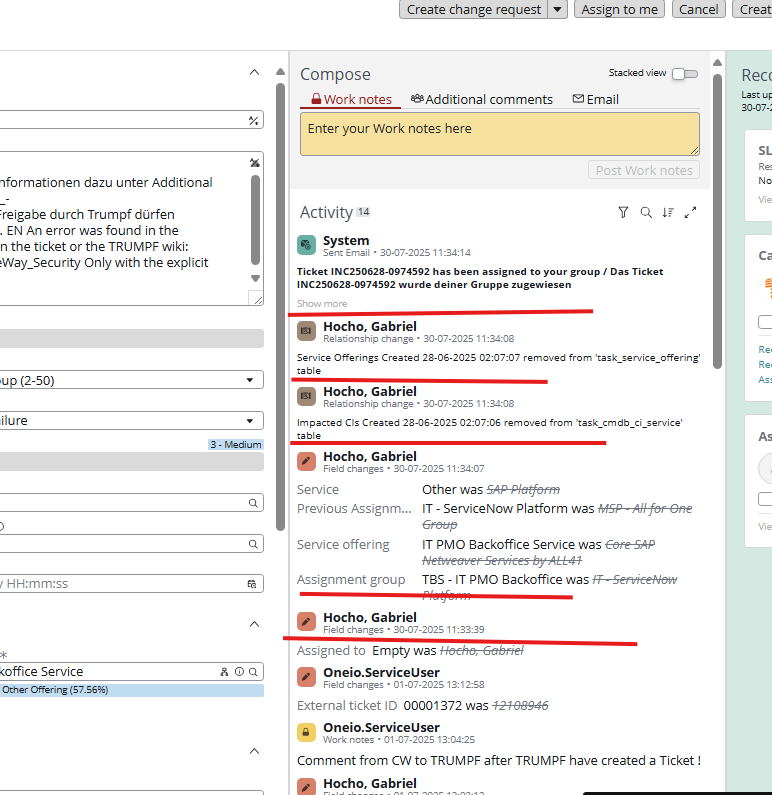Click the 3 - Medium priority badge

click(236, 445)
